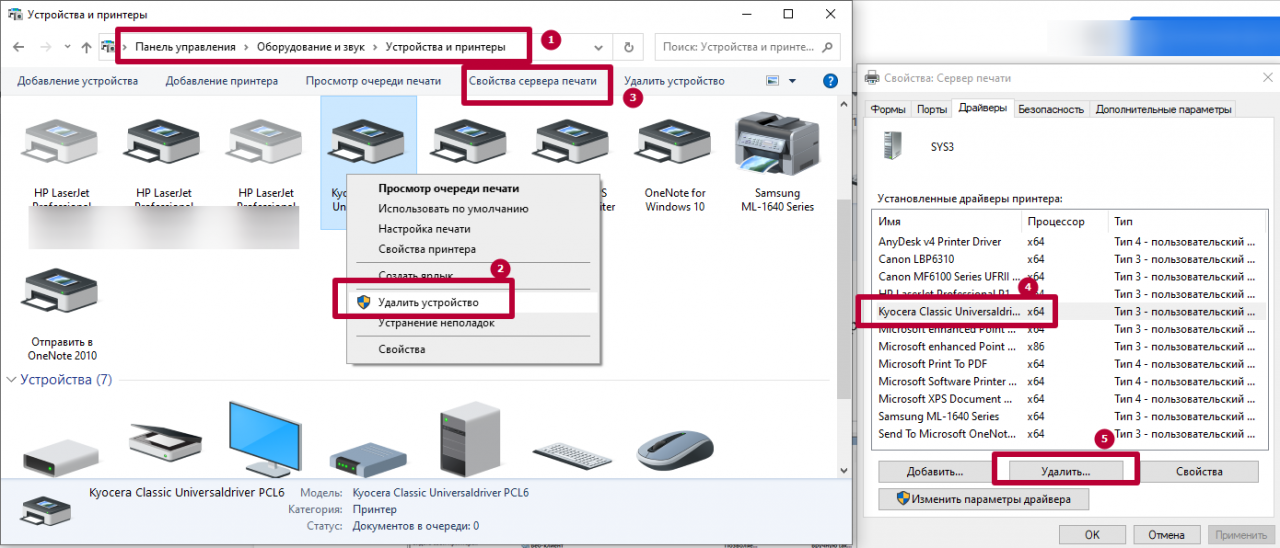Select the flatbed scanner device icon
This screenshot has width=1280, height=548.
(164, 443)
